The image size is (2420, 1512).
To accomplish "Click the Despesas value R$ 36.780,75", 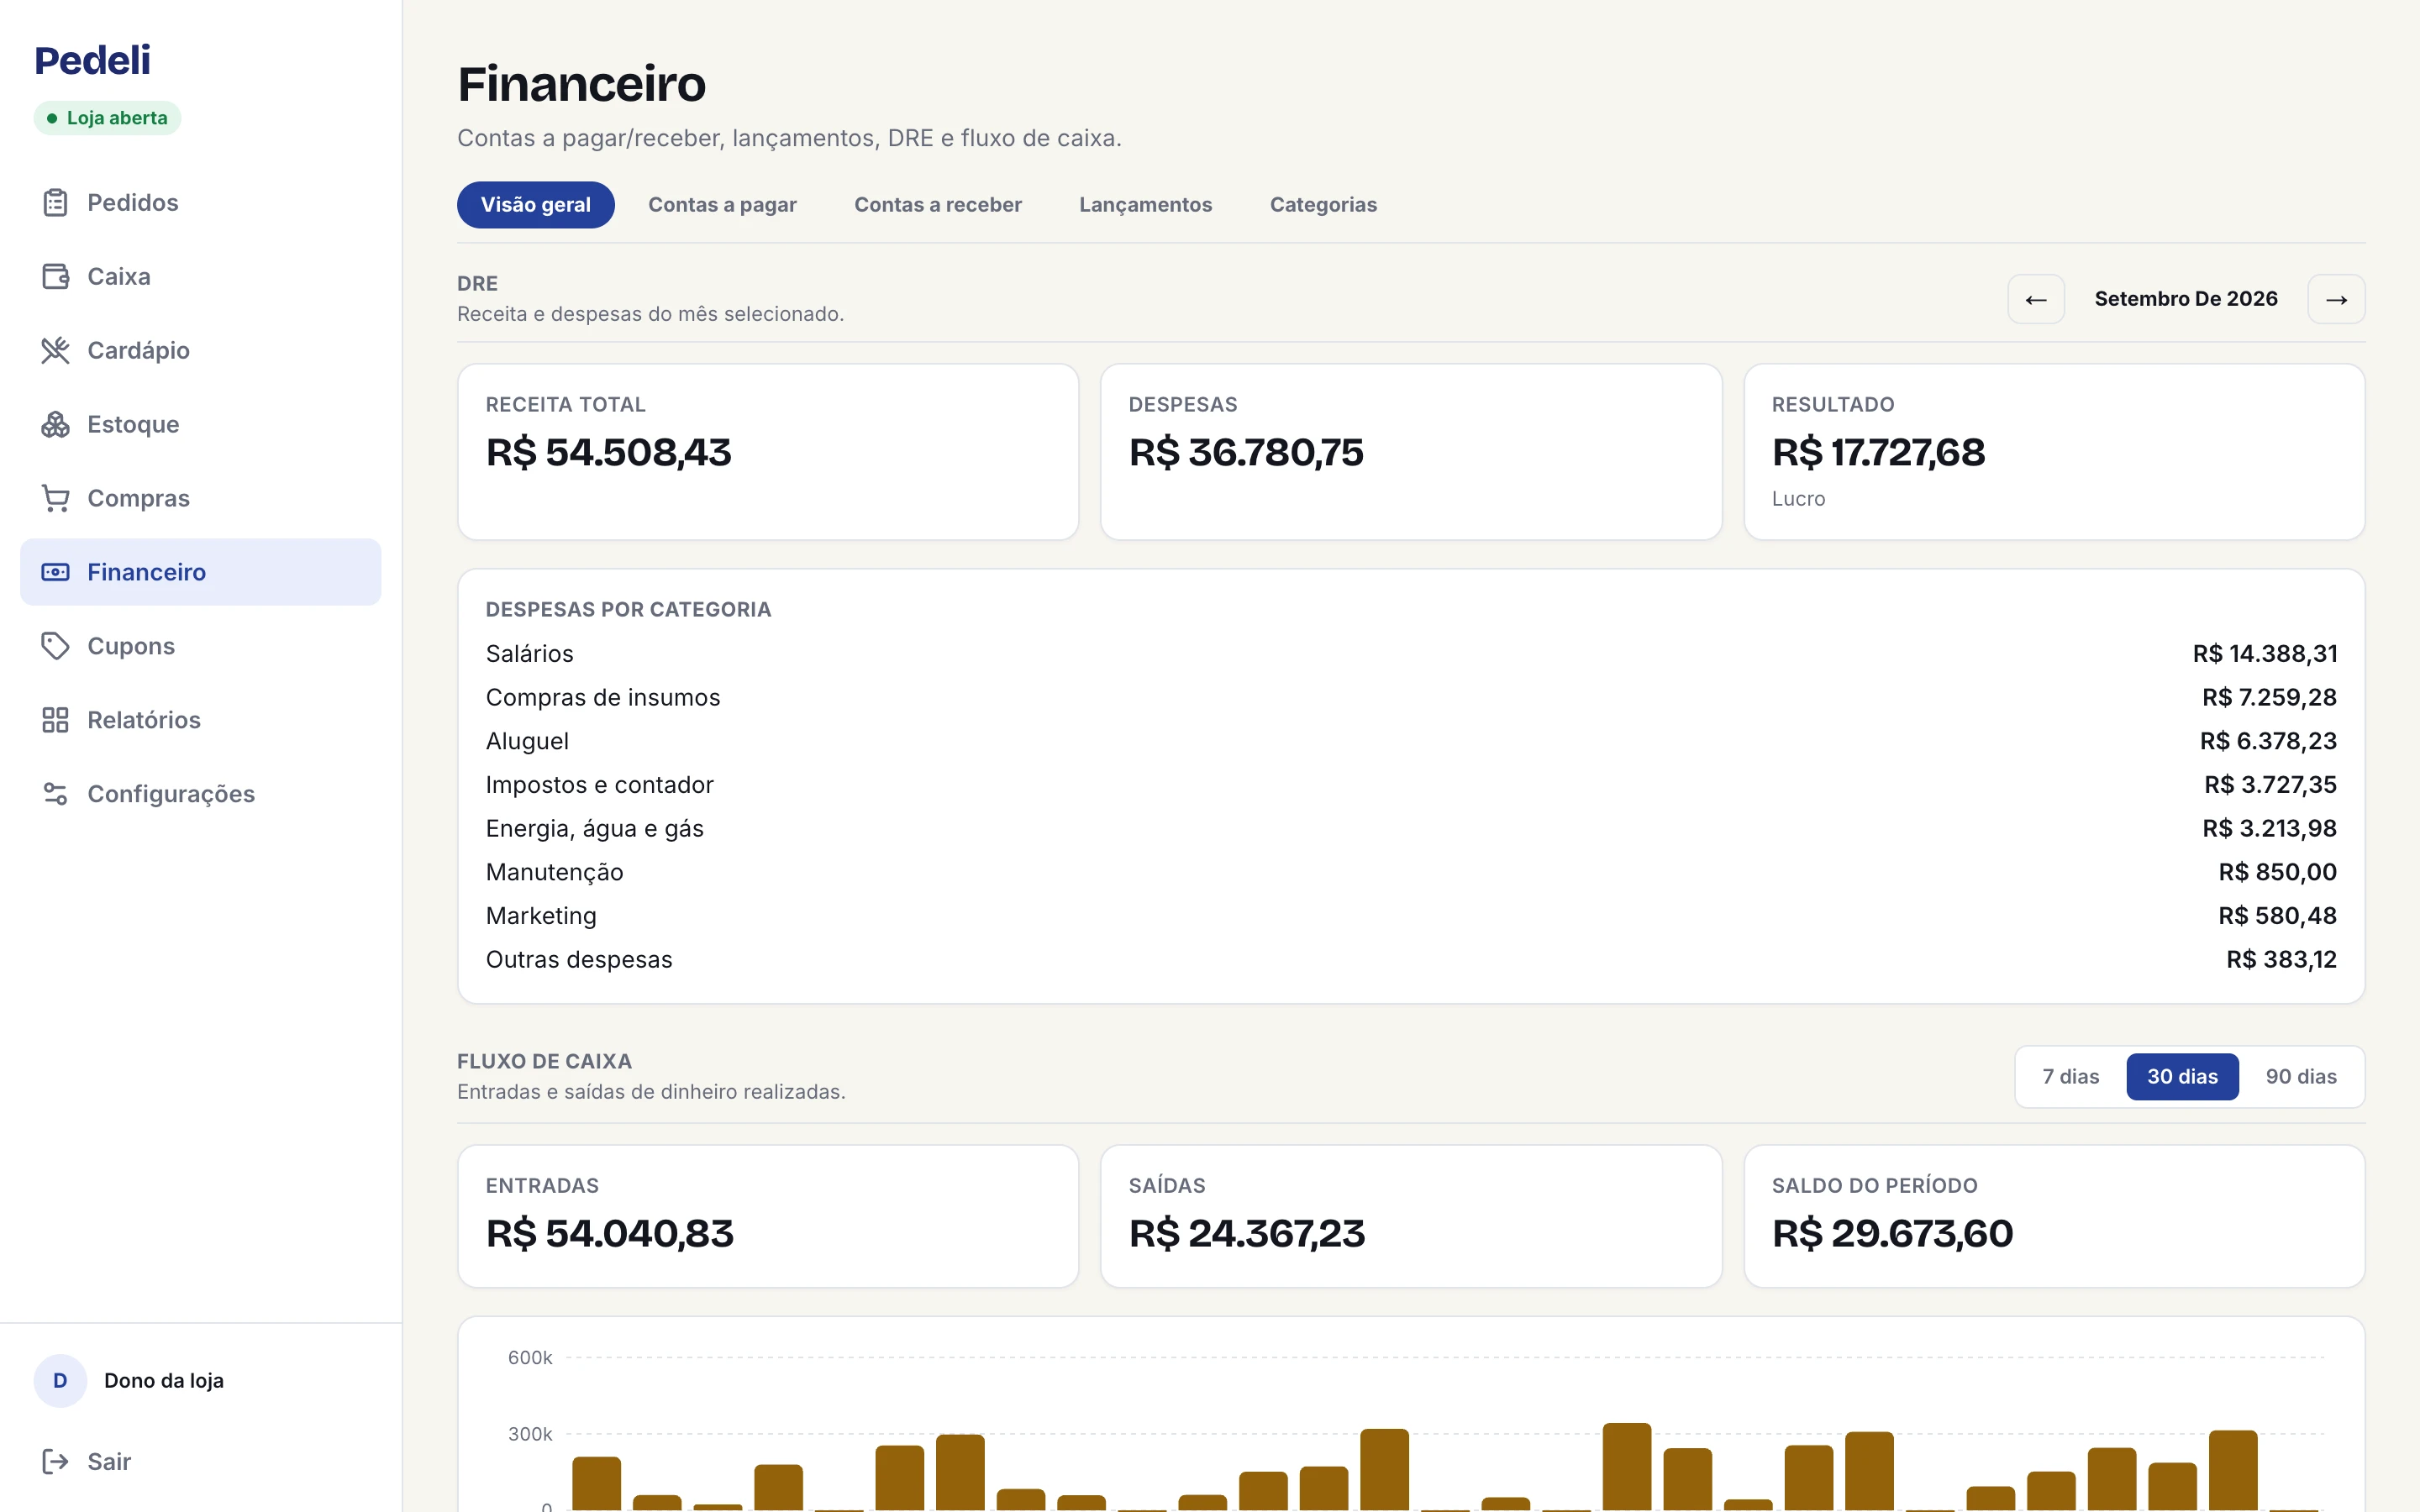I will 1246,452.
